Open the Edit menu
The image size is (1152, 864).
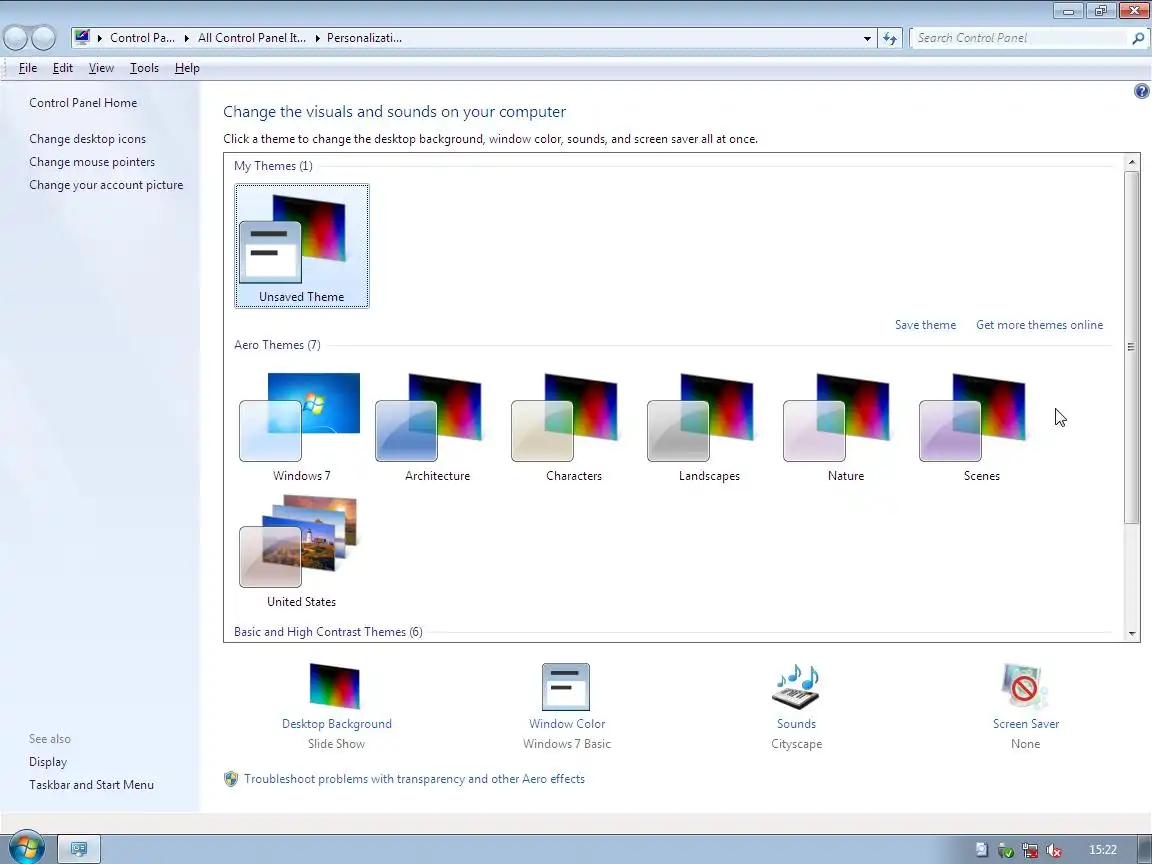pos(62,68)
